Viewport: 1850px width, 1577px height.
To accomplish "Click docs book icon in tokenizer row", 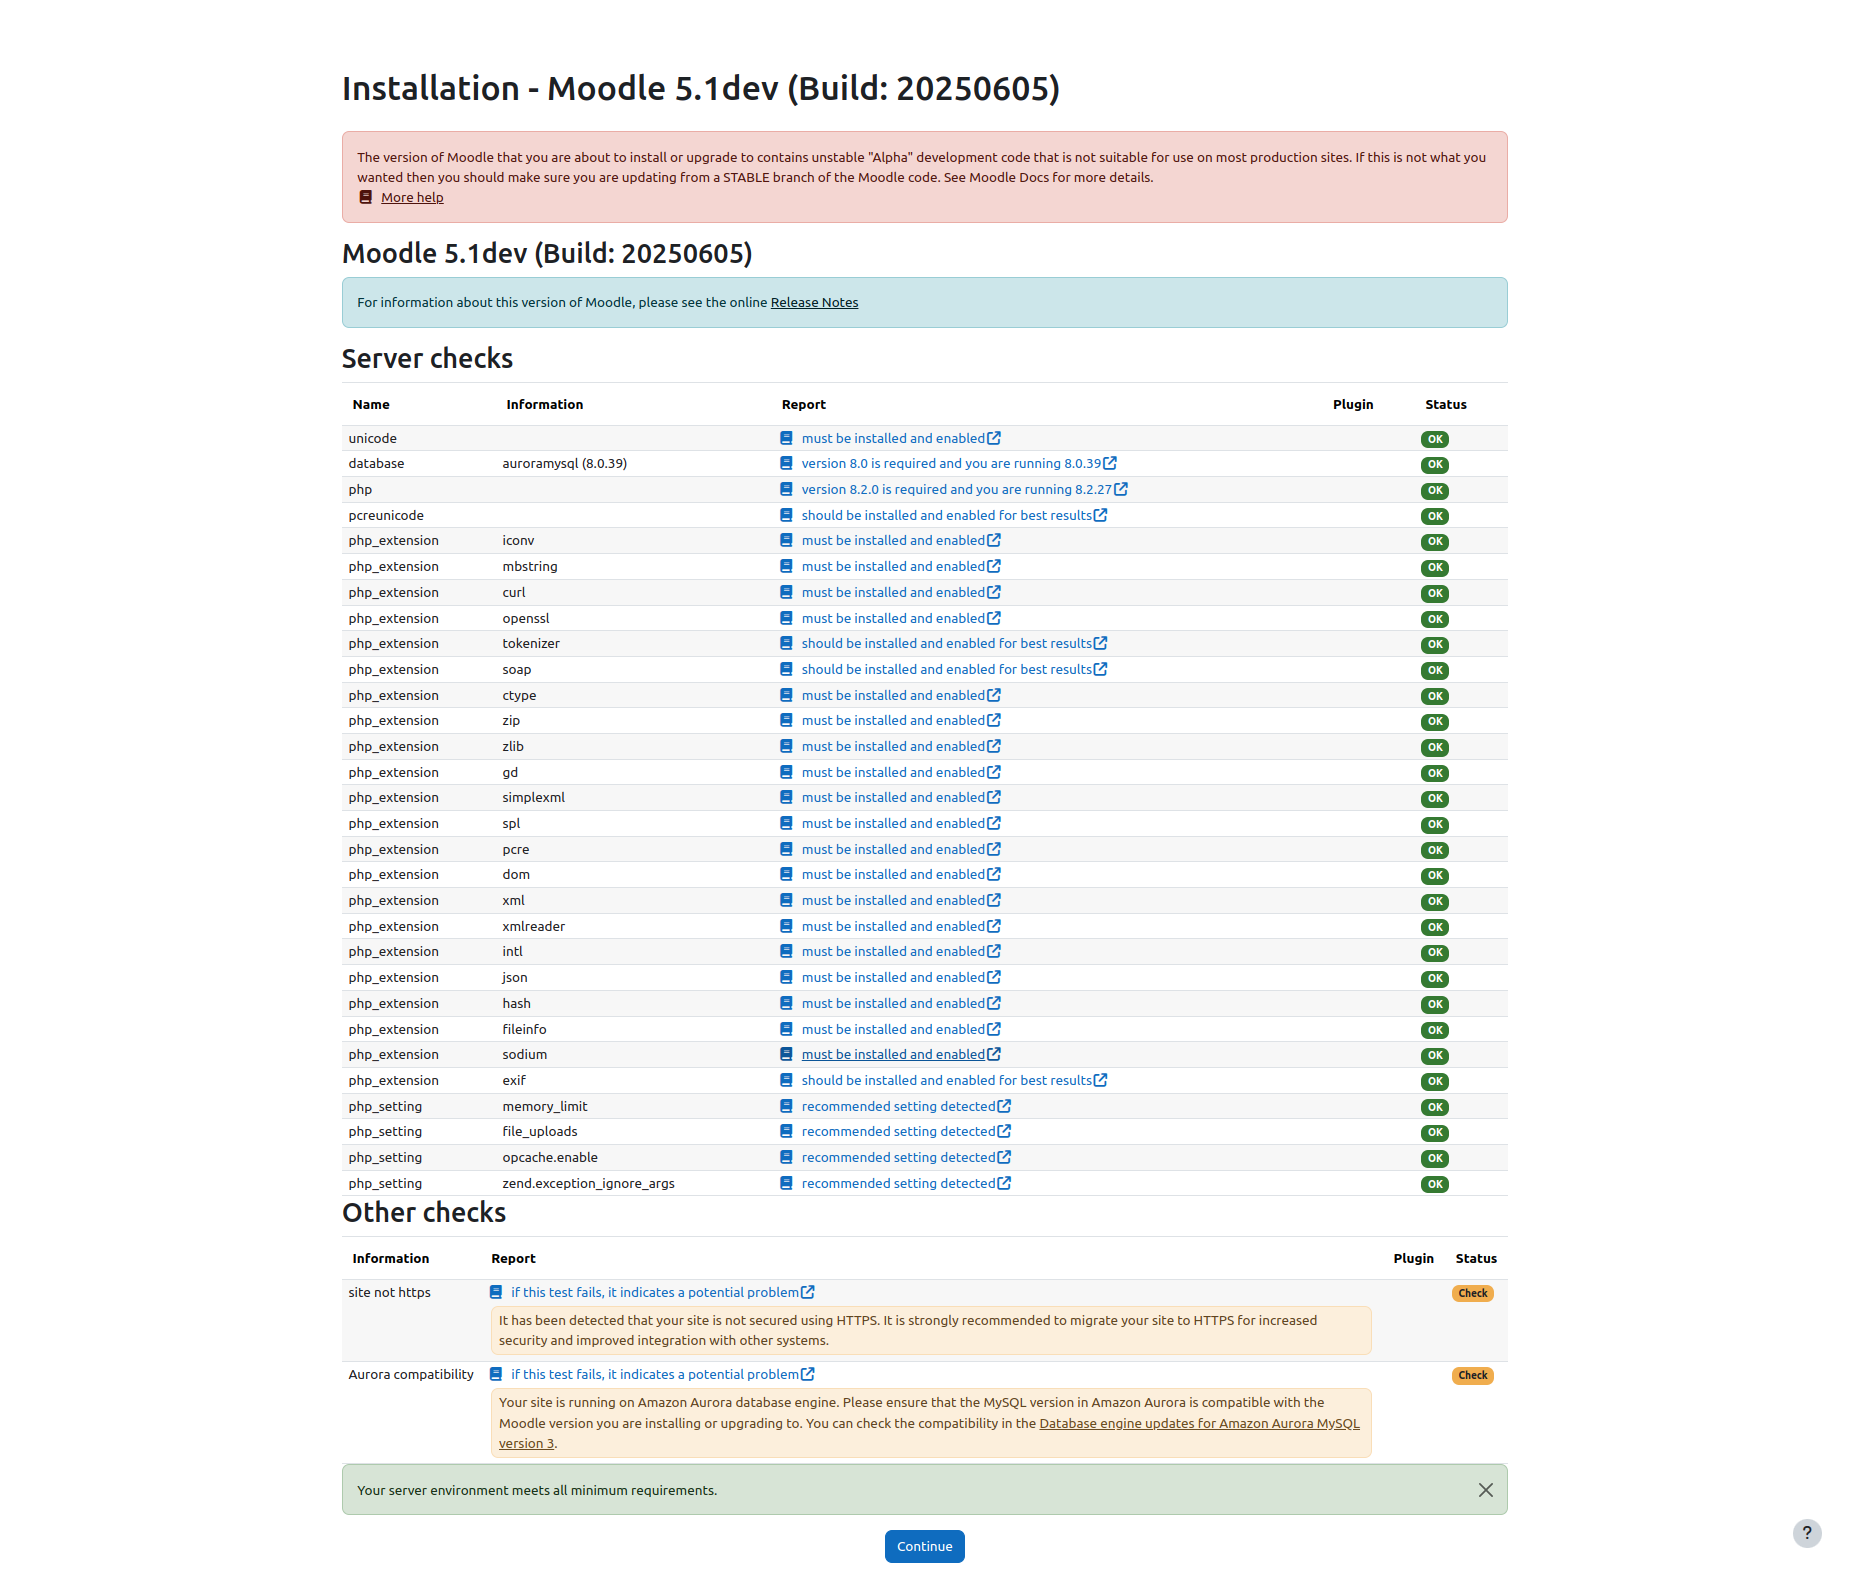I will (786, 643).
